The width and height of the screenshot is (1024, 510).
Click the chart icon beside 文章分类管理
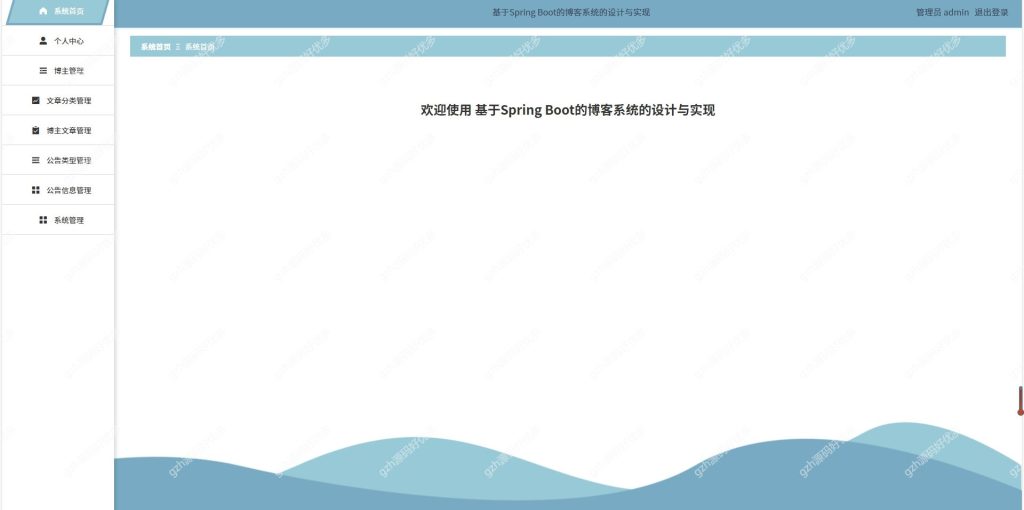tap(36, 101)
